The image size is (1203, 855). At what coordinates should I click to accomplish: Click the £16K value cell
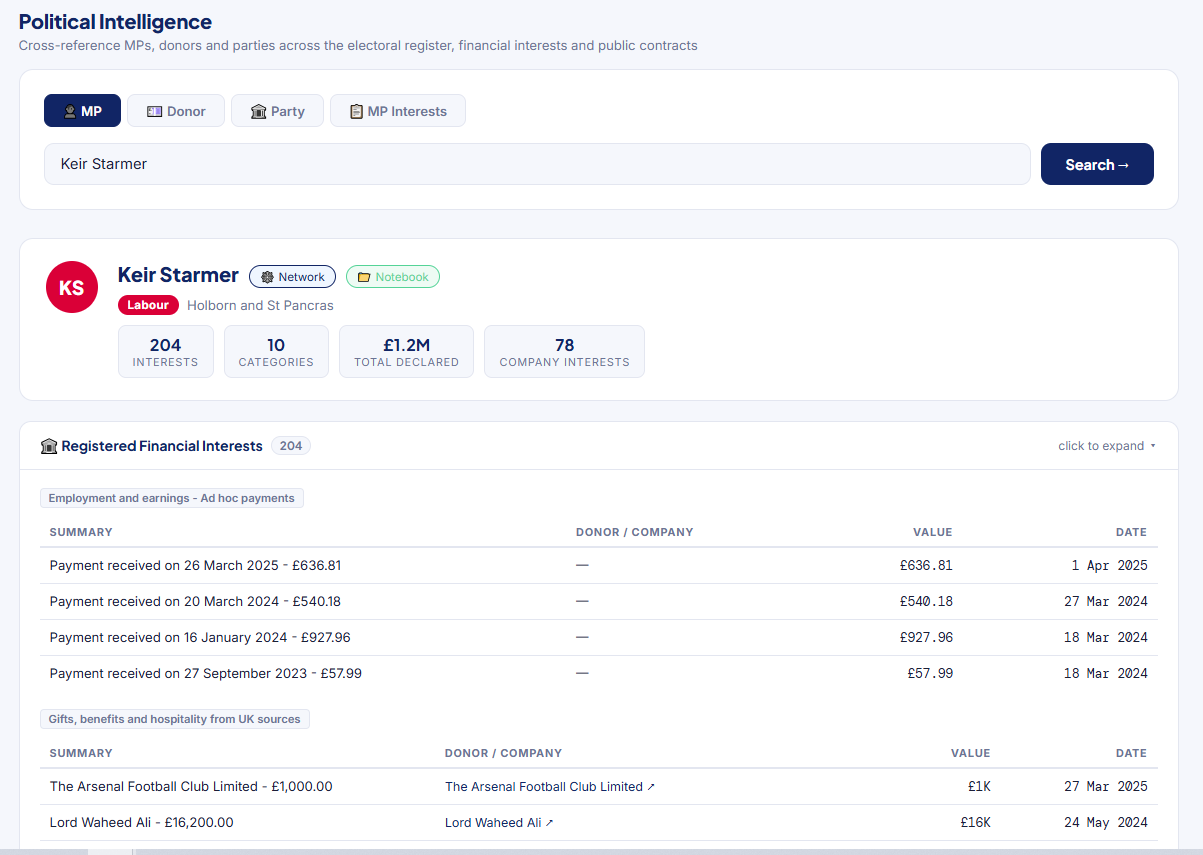(x=975, y=823)
